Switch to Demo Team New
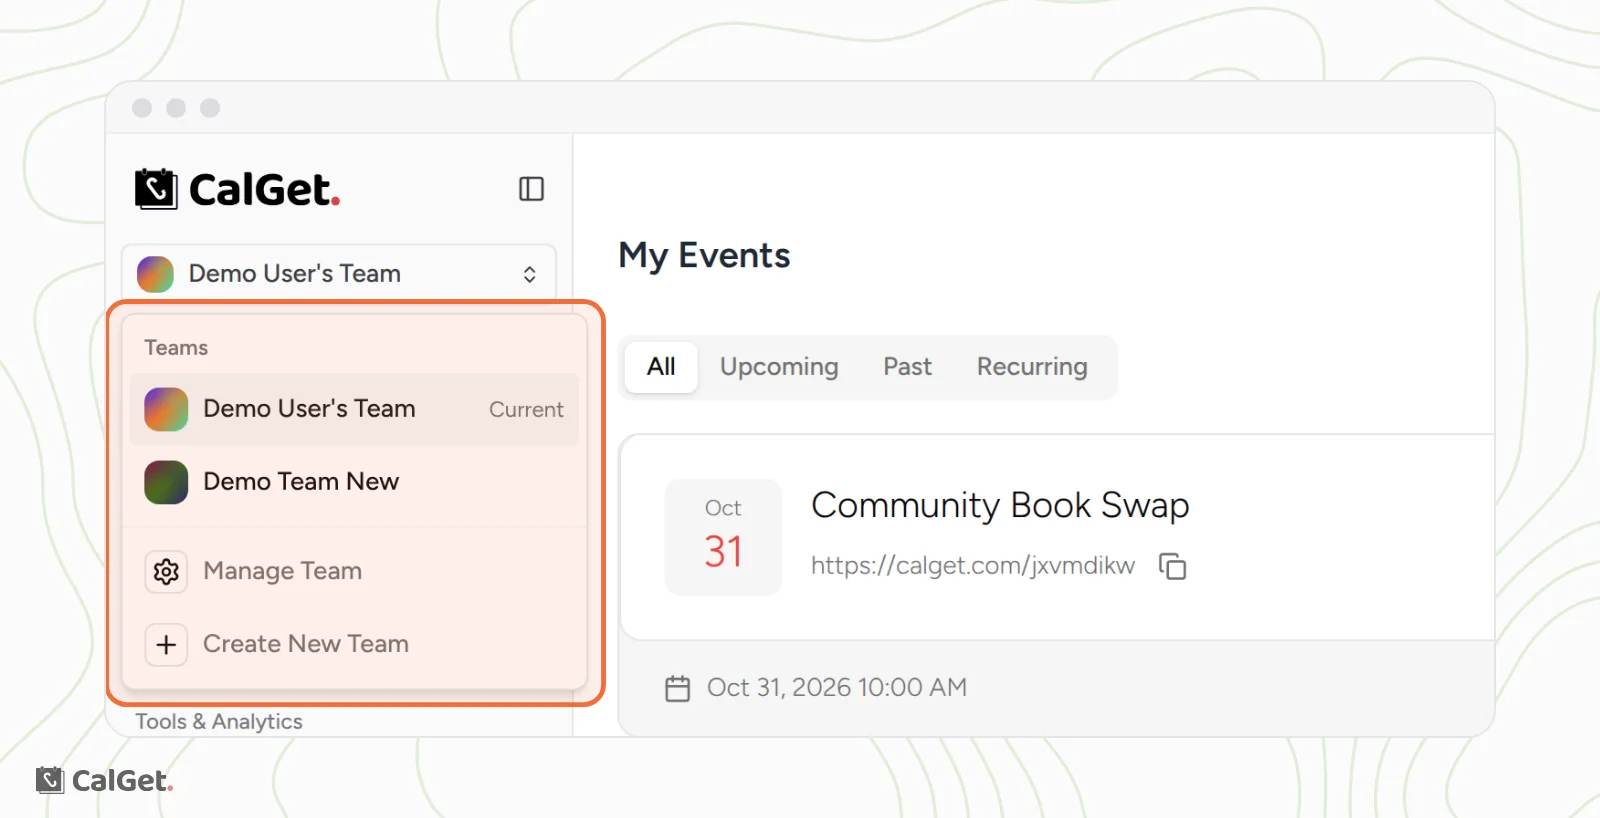The height and width of the screenshot is (818, 1600). coord(354,482)
